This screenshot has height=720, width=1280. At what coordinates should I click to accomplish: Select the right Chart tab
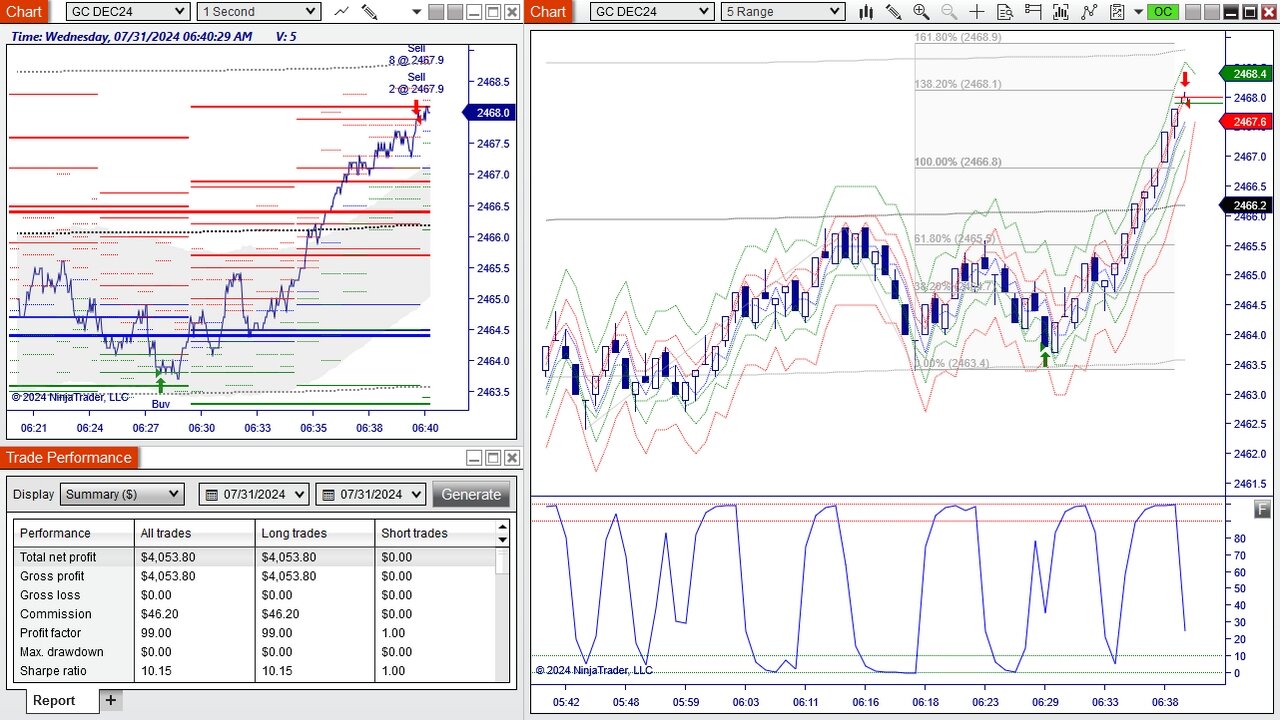(x=548, y=12)
